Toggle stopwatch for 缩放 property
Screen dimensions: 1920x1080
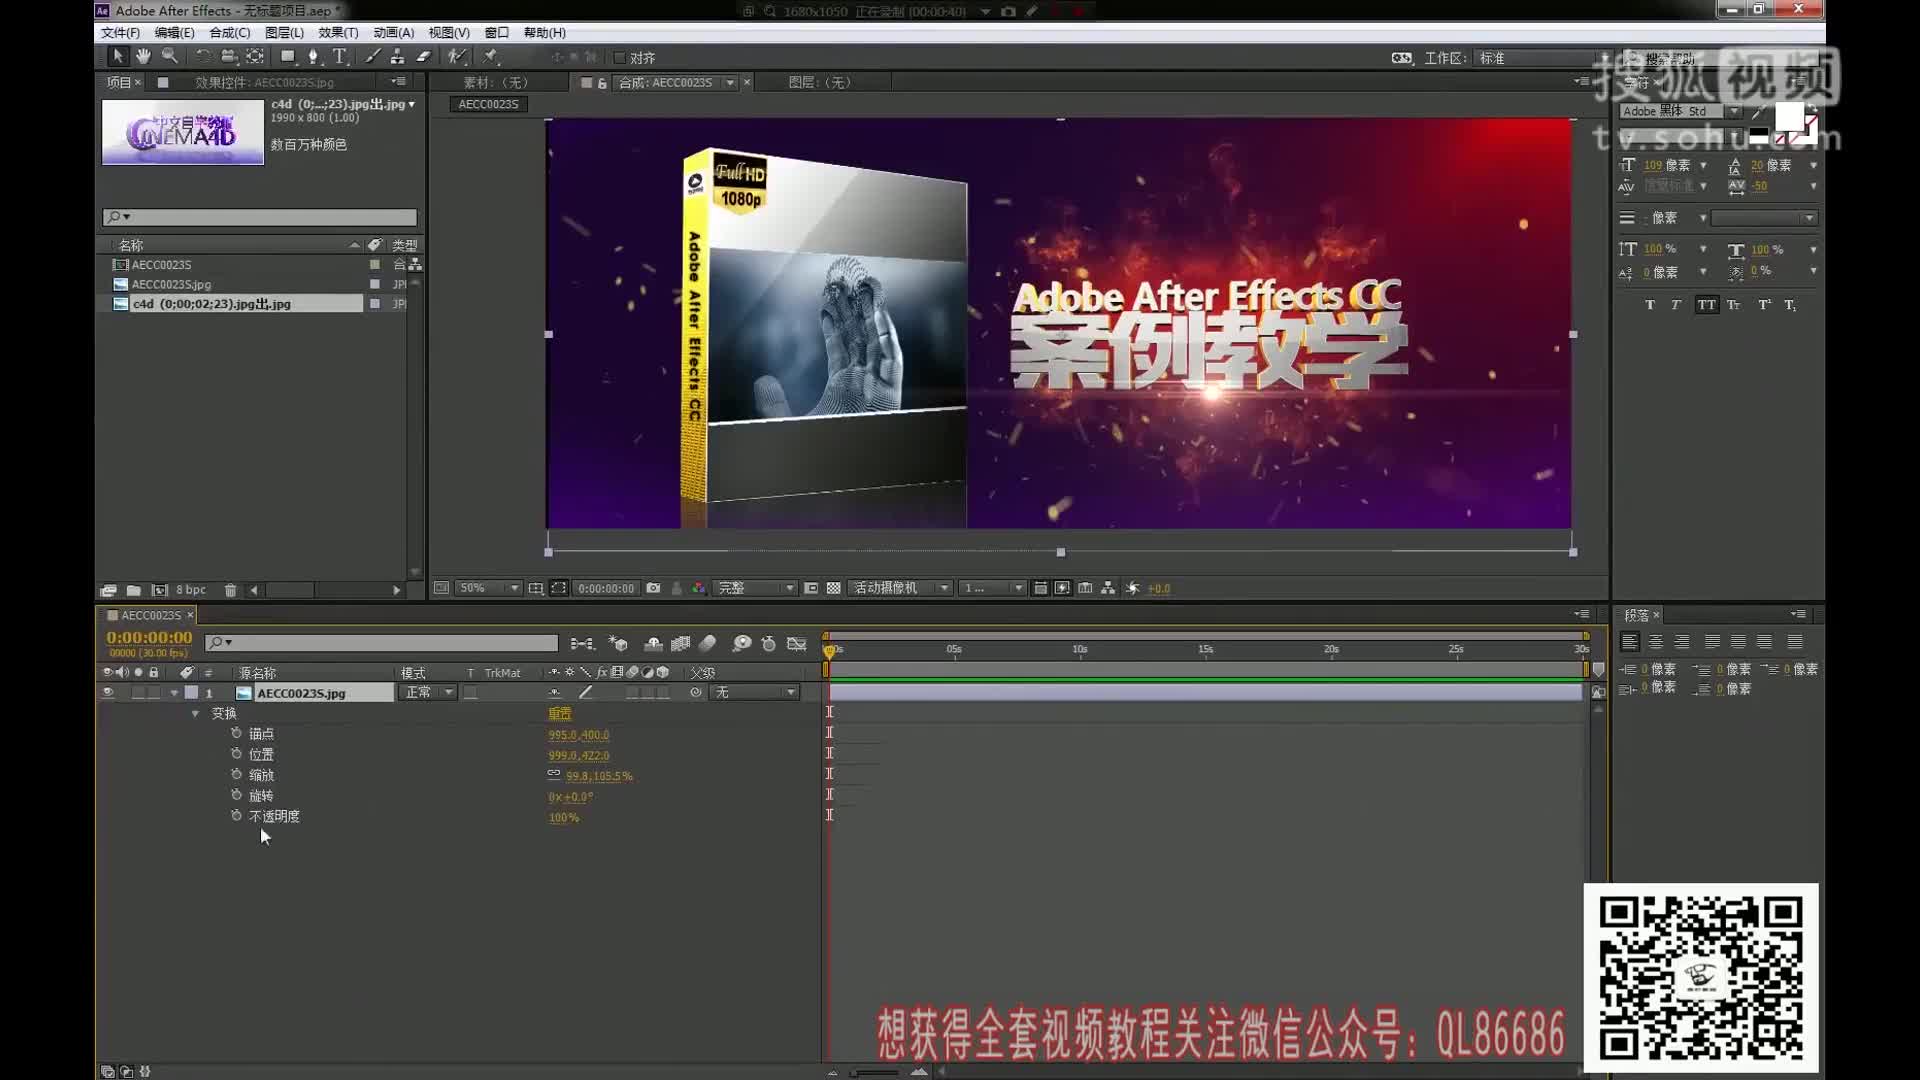pyautogui.click(x=236, y=774)
